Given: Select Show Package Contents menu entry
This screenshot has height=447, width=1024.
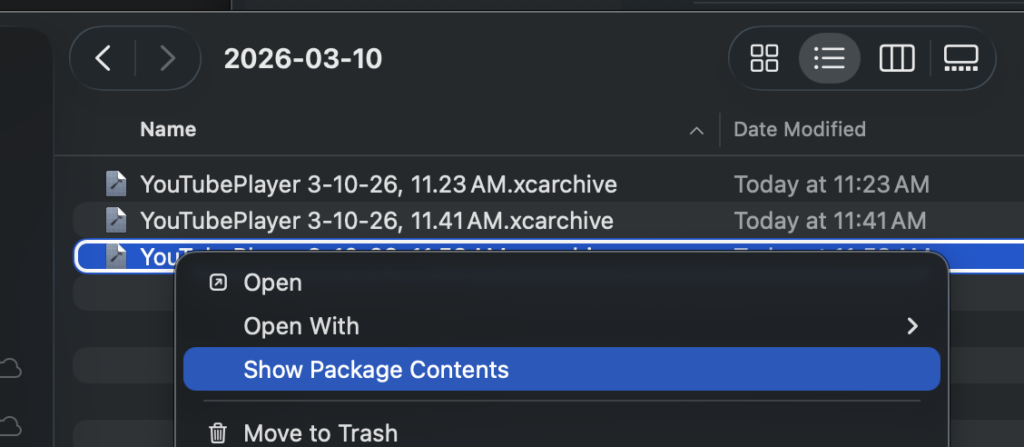Looking at the screenshot, I should click(x=376, y=370).
